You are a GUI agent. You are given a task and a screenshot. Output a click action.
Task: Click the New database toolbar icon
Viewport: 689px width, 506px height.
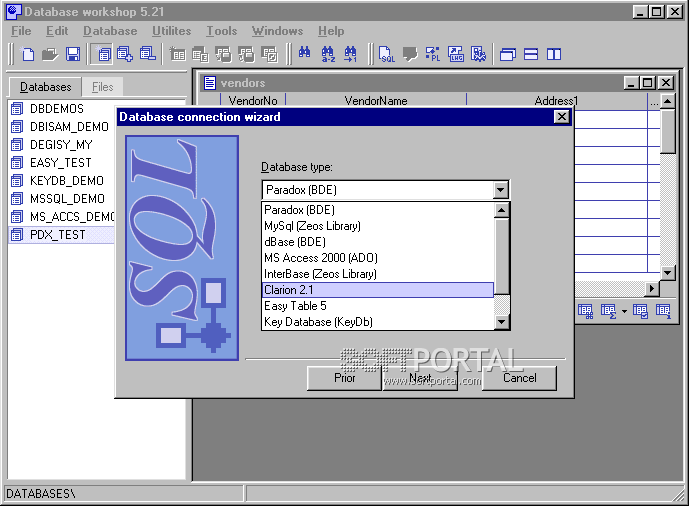pyautogui.click(x=104, y=54)
